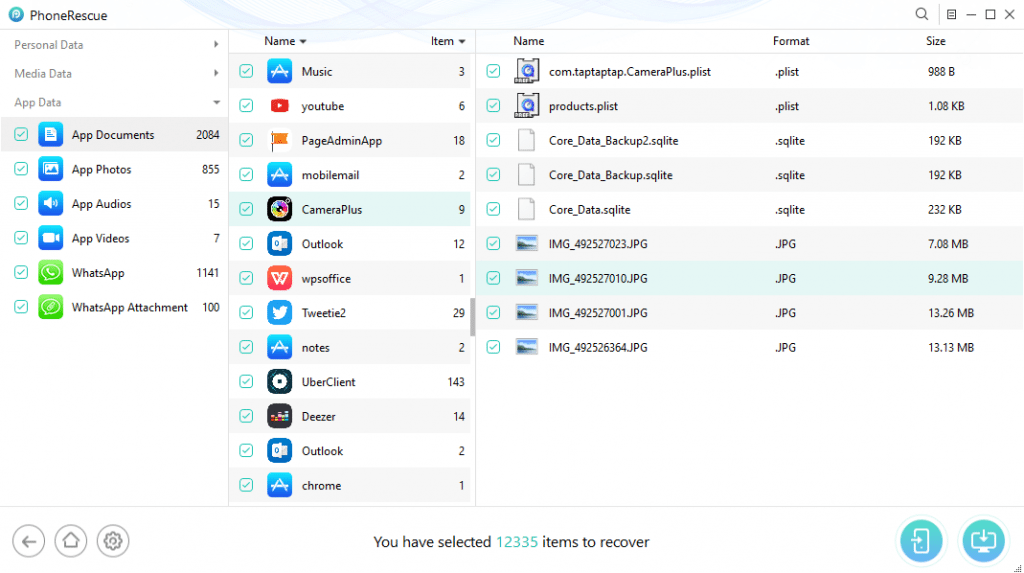This screenshot has width=1024, height=573.
Task: Click the recover to device button
Action: pyautogui.click(x=921, y=541)
